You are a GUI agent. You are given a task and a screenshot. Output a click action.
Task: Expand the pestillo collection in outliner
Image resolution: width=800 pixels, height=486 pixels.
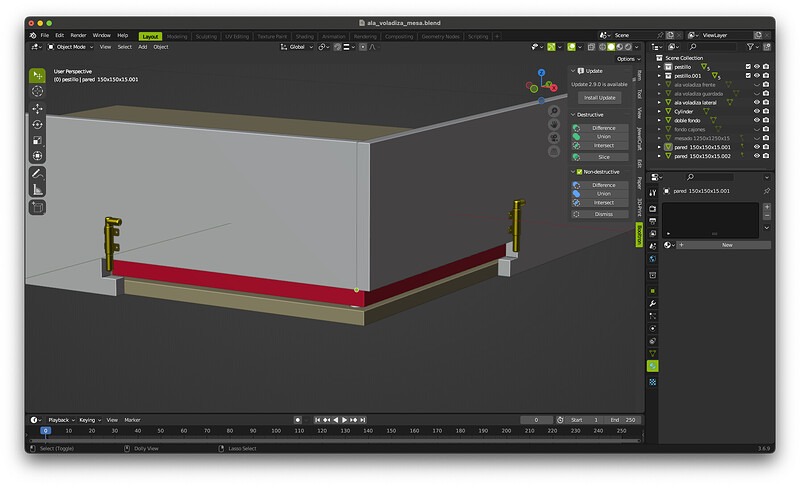coord(659,67)
